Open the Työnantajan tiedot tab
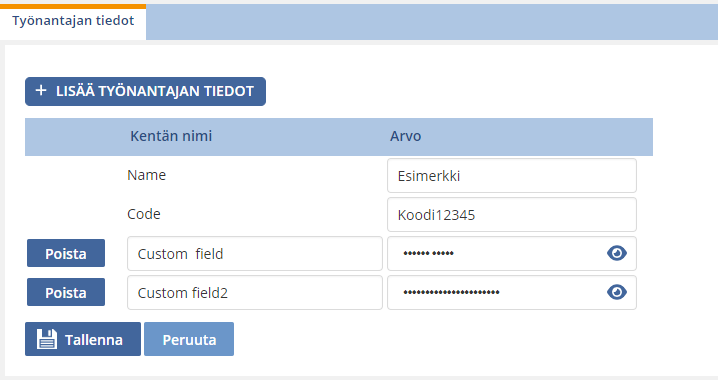The image size is (718, 380). point(73,21)
